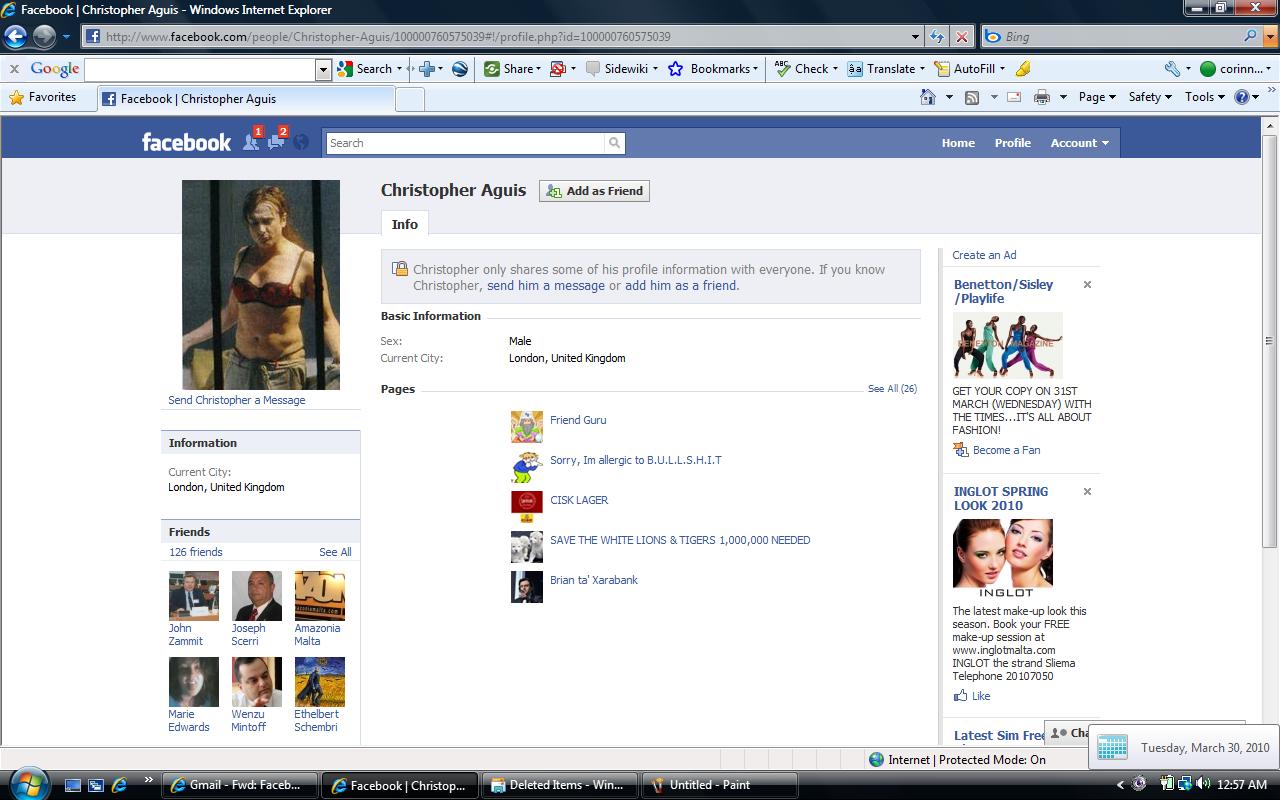Open the IE Page menu dropdown
1280x800 pixels.
[1098, 97]
